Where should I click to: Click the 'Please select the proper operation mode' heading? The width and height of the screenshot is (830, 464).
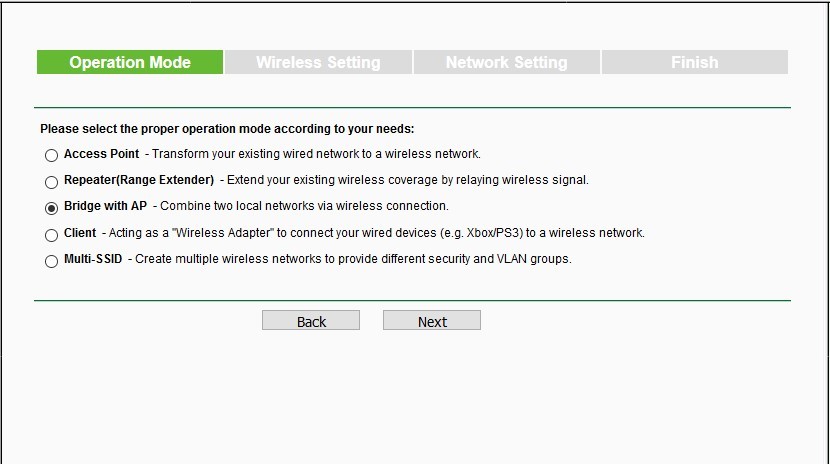(227, 129)
